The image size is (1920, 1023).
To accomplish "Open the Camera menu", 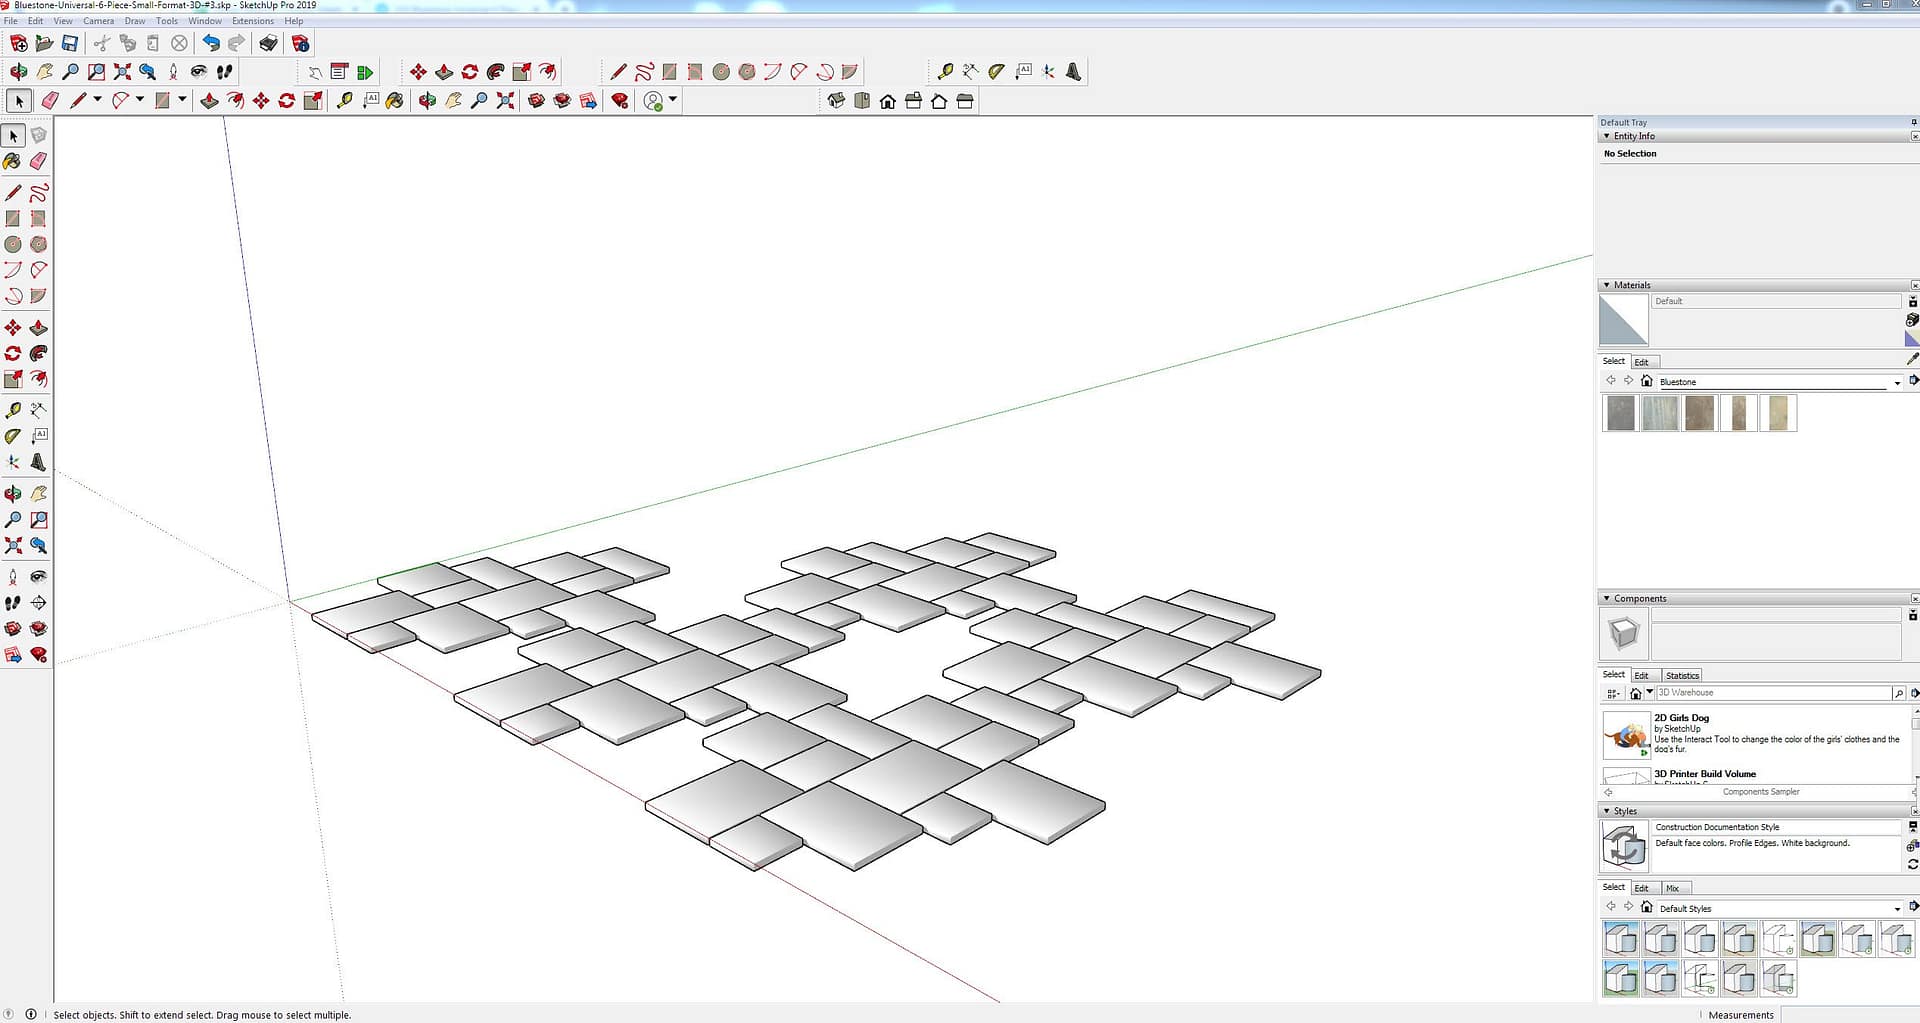I will [98, 21].
